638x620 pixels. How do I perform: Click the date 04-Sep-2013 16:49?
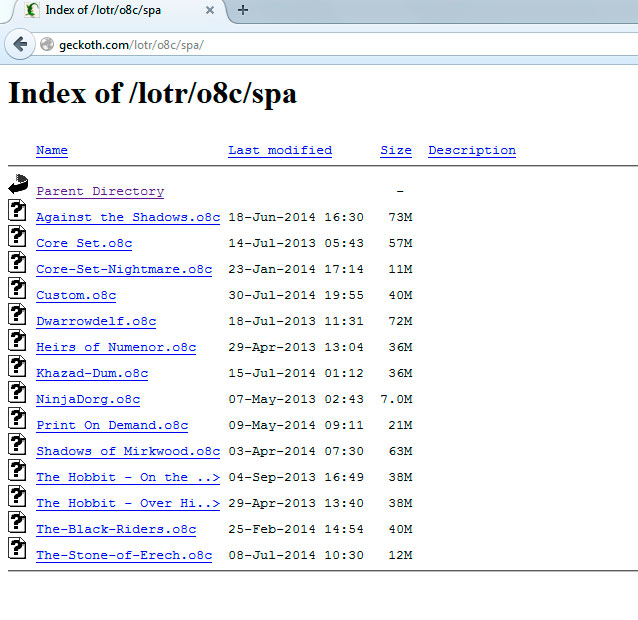(296, 478)
